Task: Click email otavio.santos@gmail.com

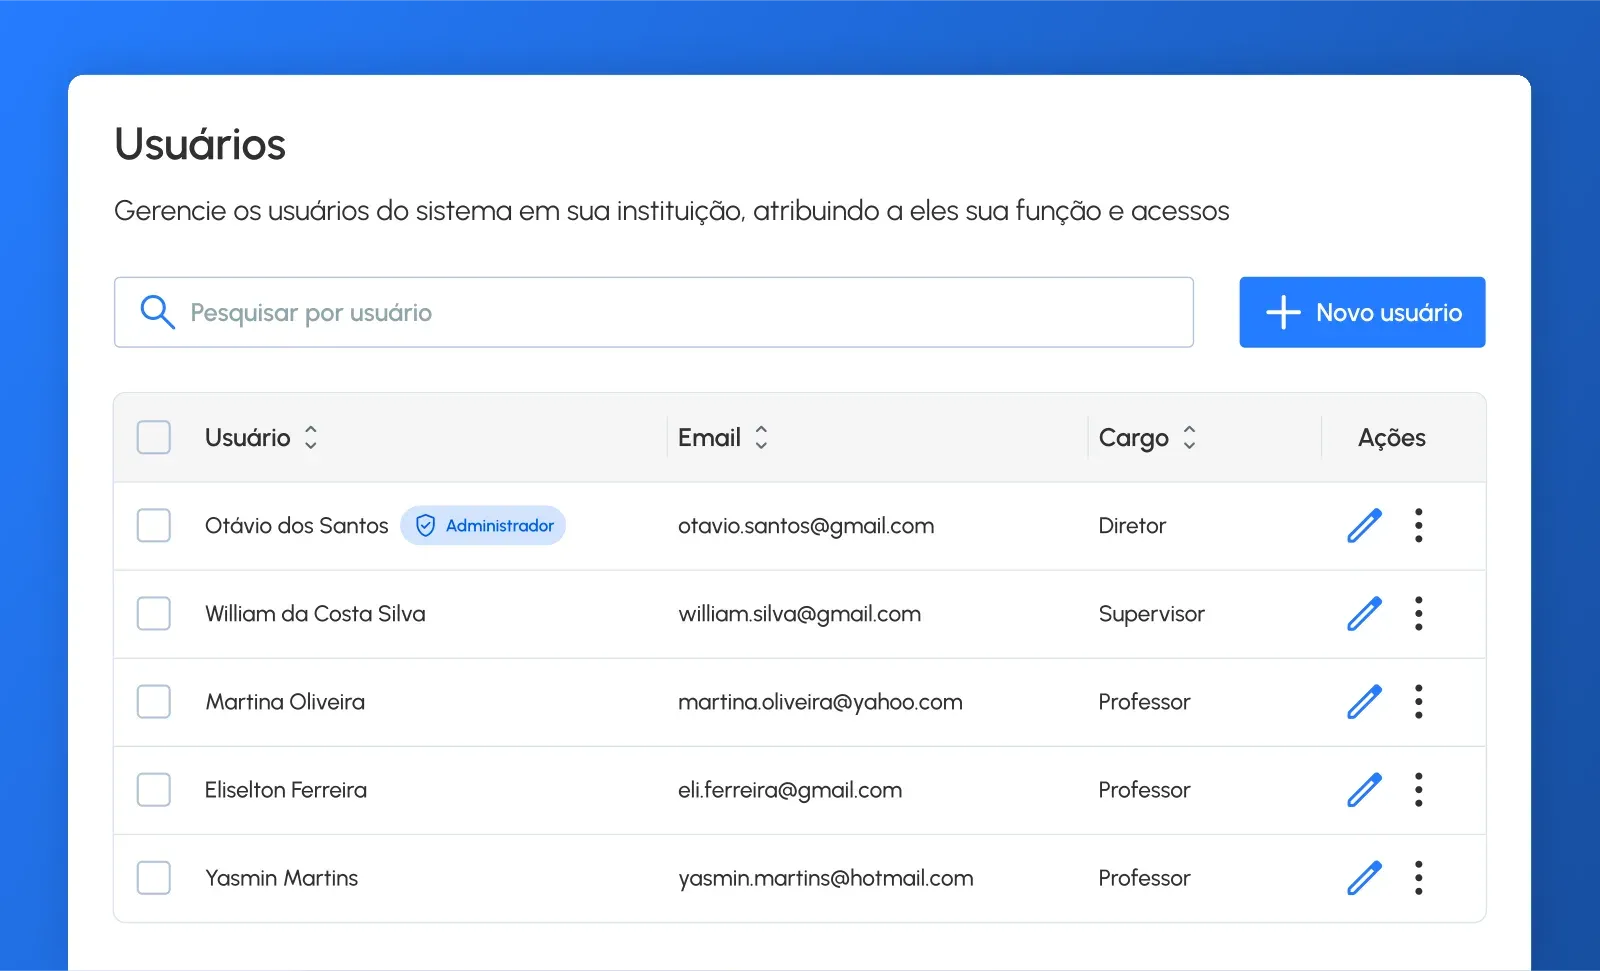Action: pyautogui.click(x=806, y=525)
